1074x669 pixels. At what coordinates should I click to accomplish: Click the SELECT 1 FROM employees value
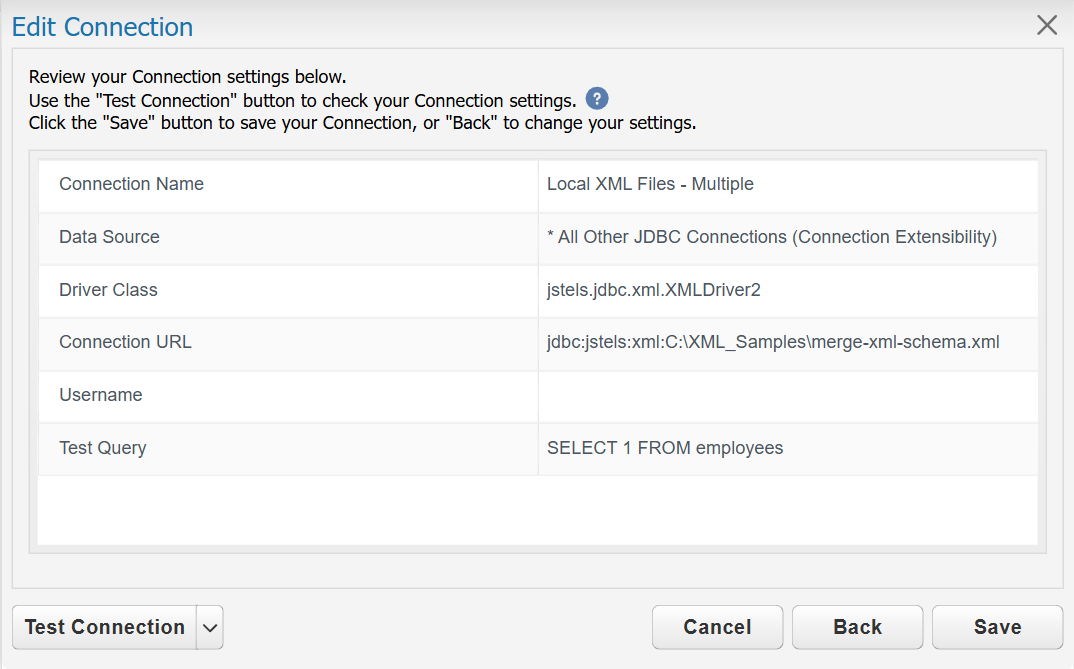click(665, 448)
